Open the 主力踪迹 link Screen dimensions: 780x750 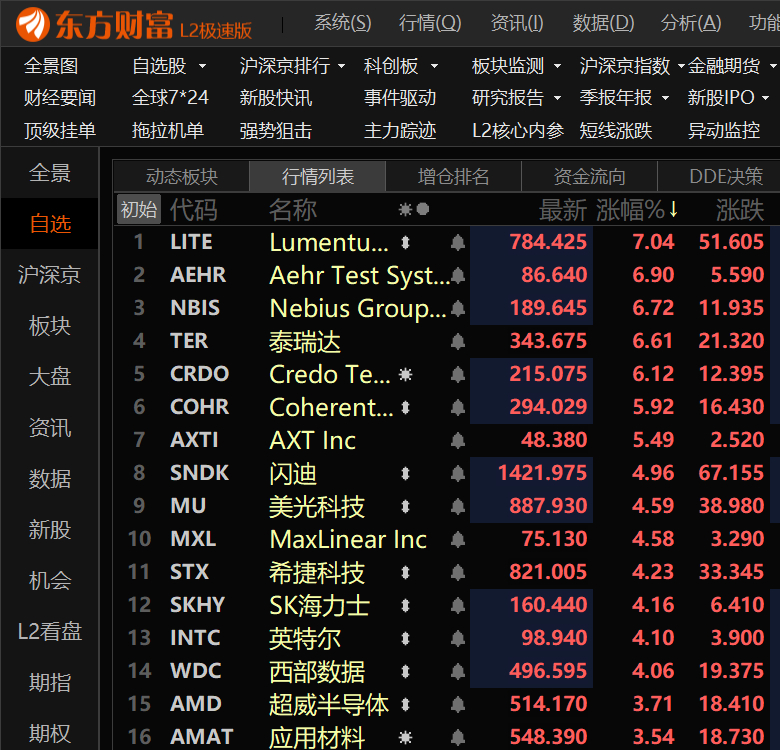point(400,131)
